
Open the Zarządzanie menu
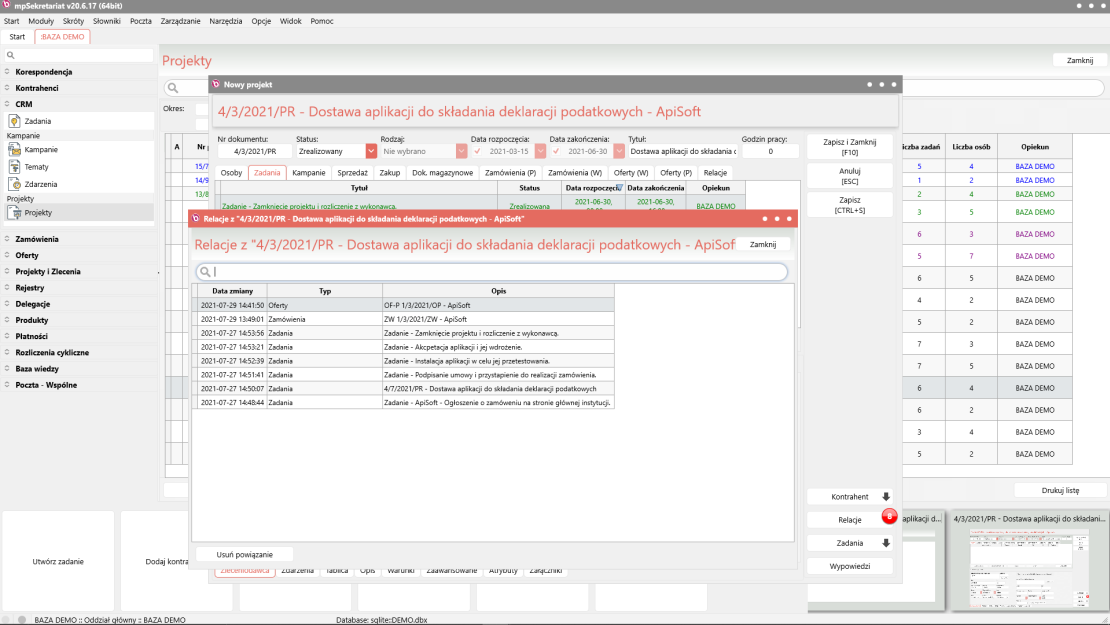181,21
